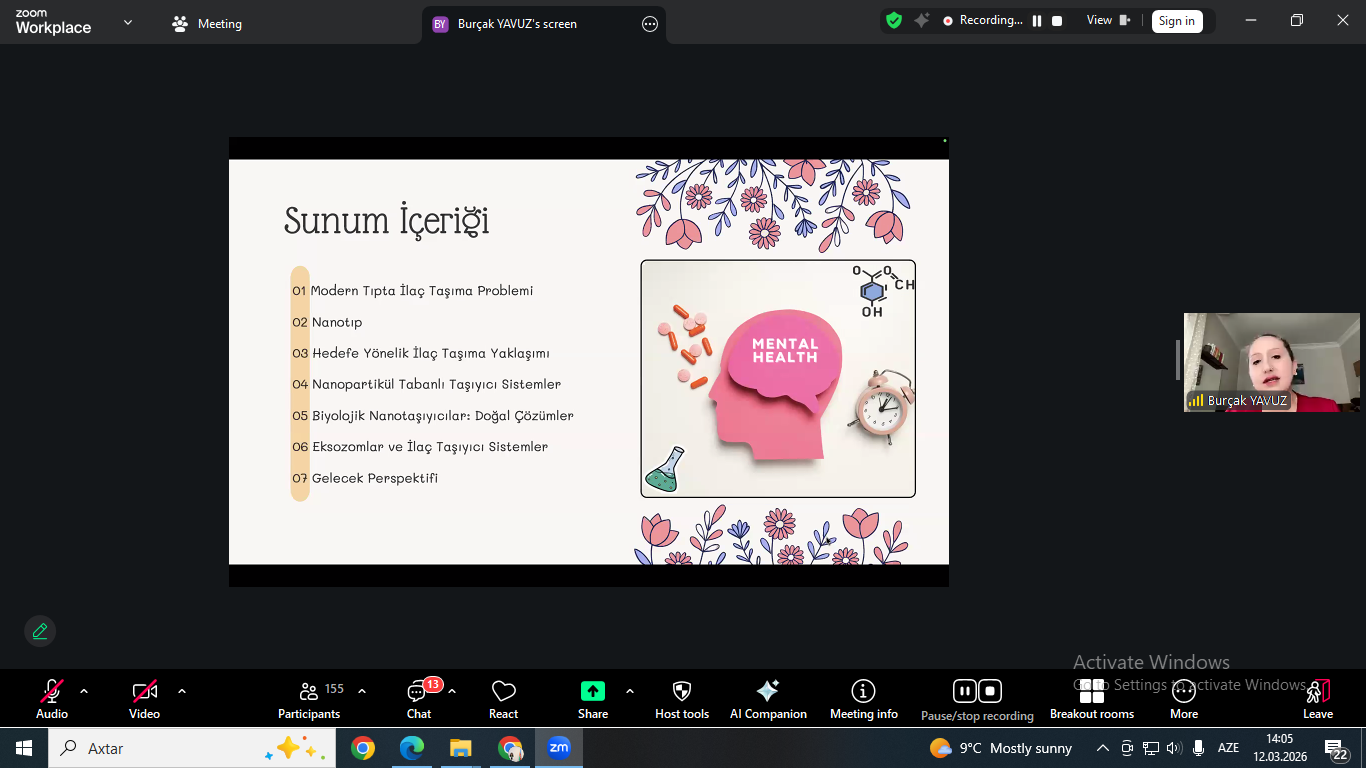Expand the Participants options chevron

coord(362,691)
